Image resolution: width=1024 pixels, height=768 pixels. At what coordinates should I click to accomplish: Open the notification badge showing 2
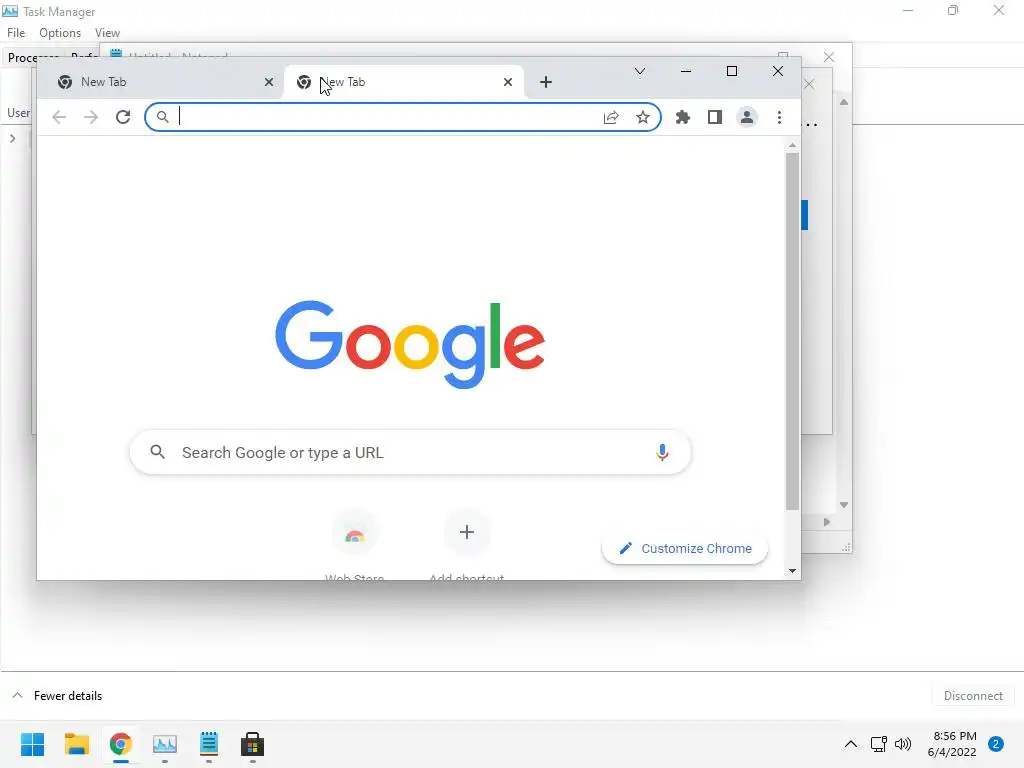995,744
